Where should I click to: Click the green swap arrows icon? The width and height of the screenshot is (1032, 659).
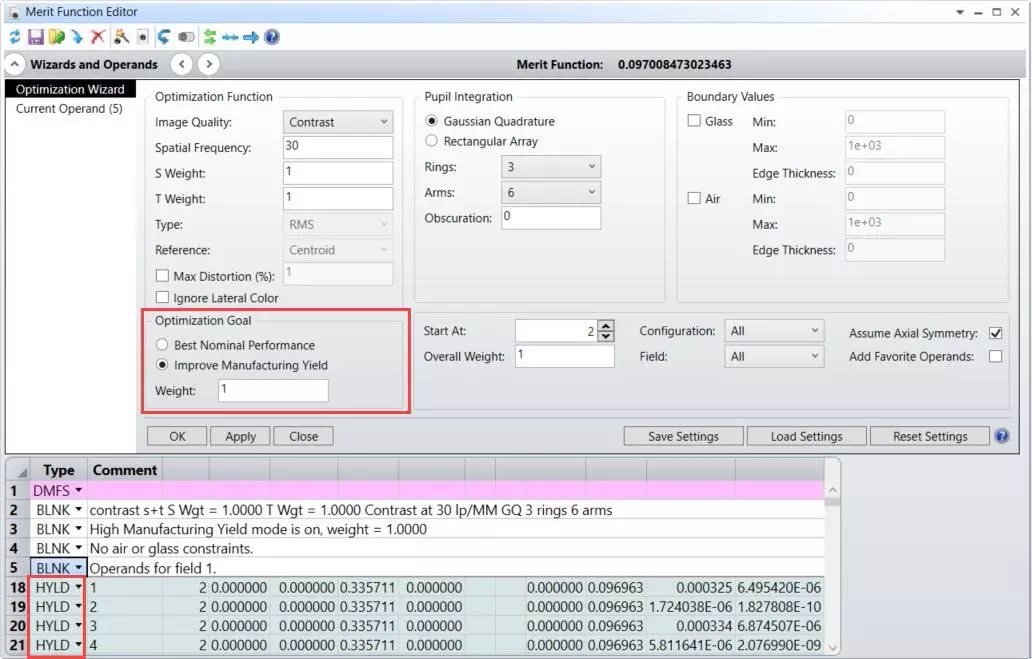click(x=210, y=37)
